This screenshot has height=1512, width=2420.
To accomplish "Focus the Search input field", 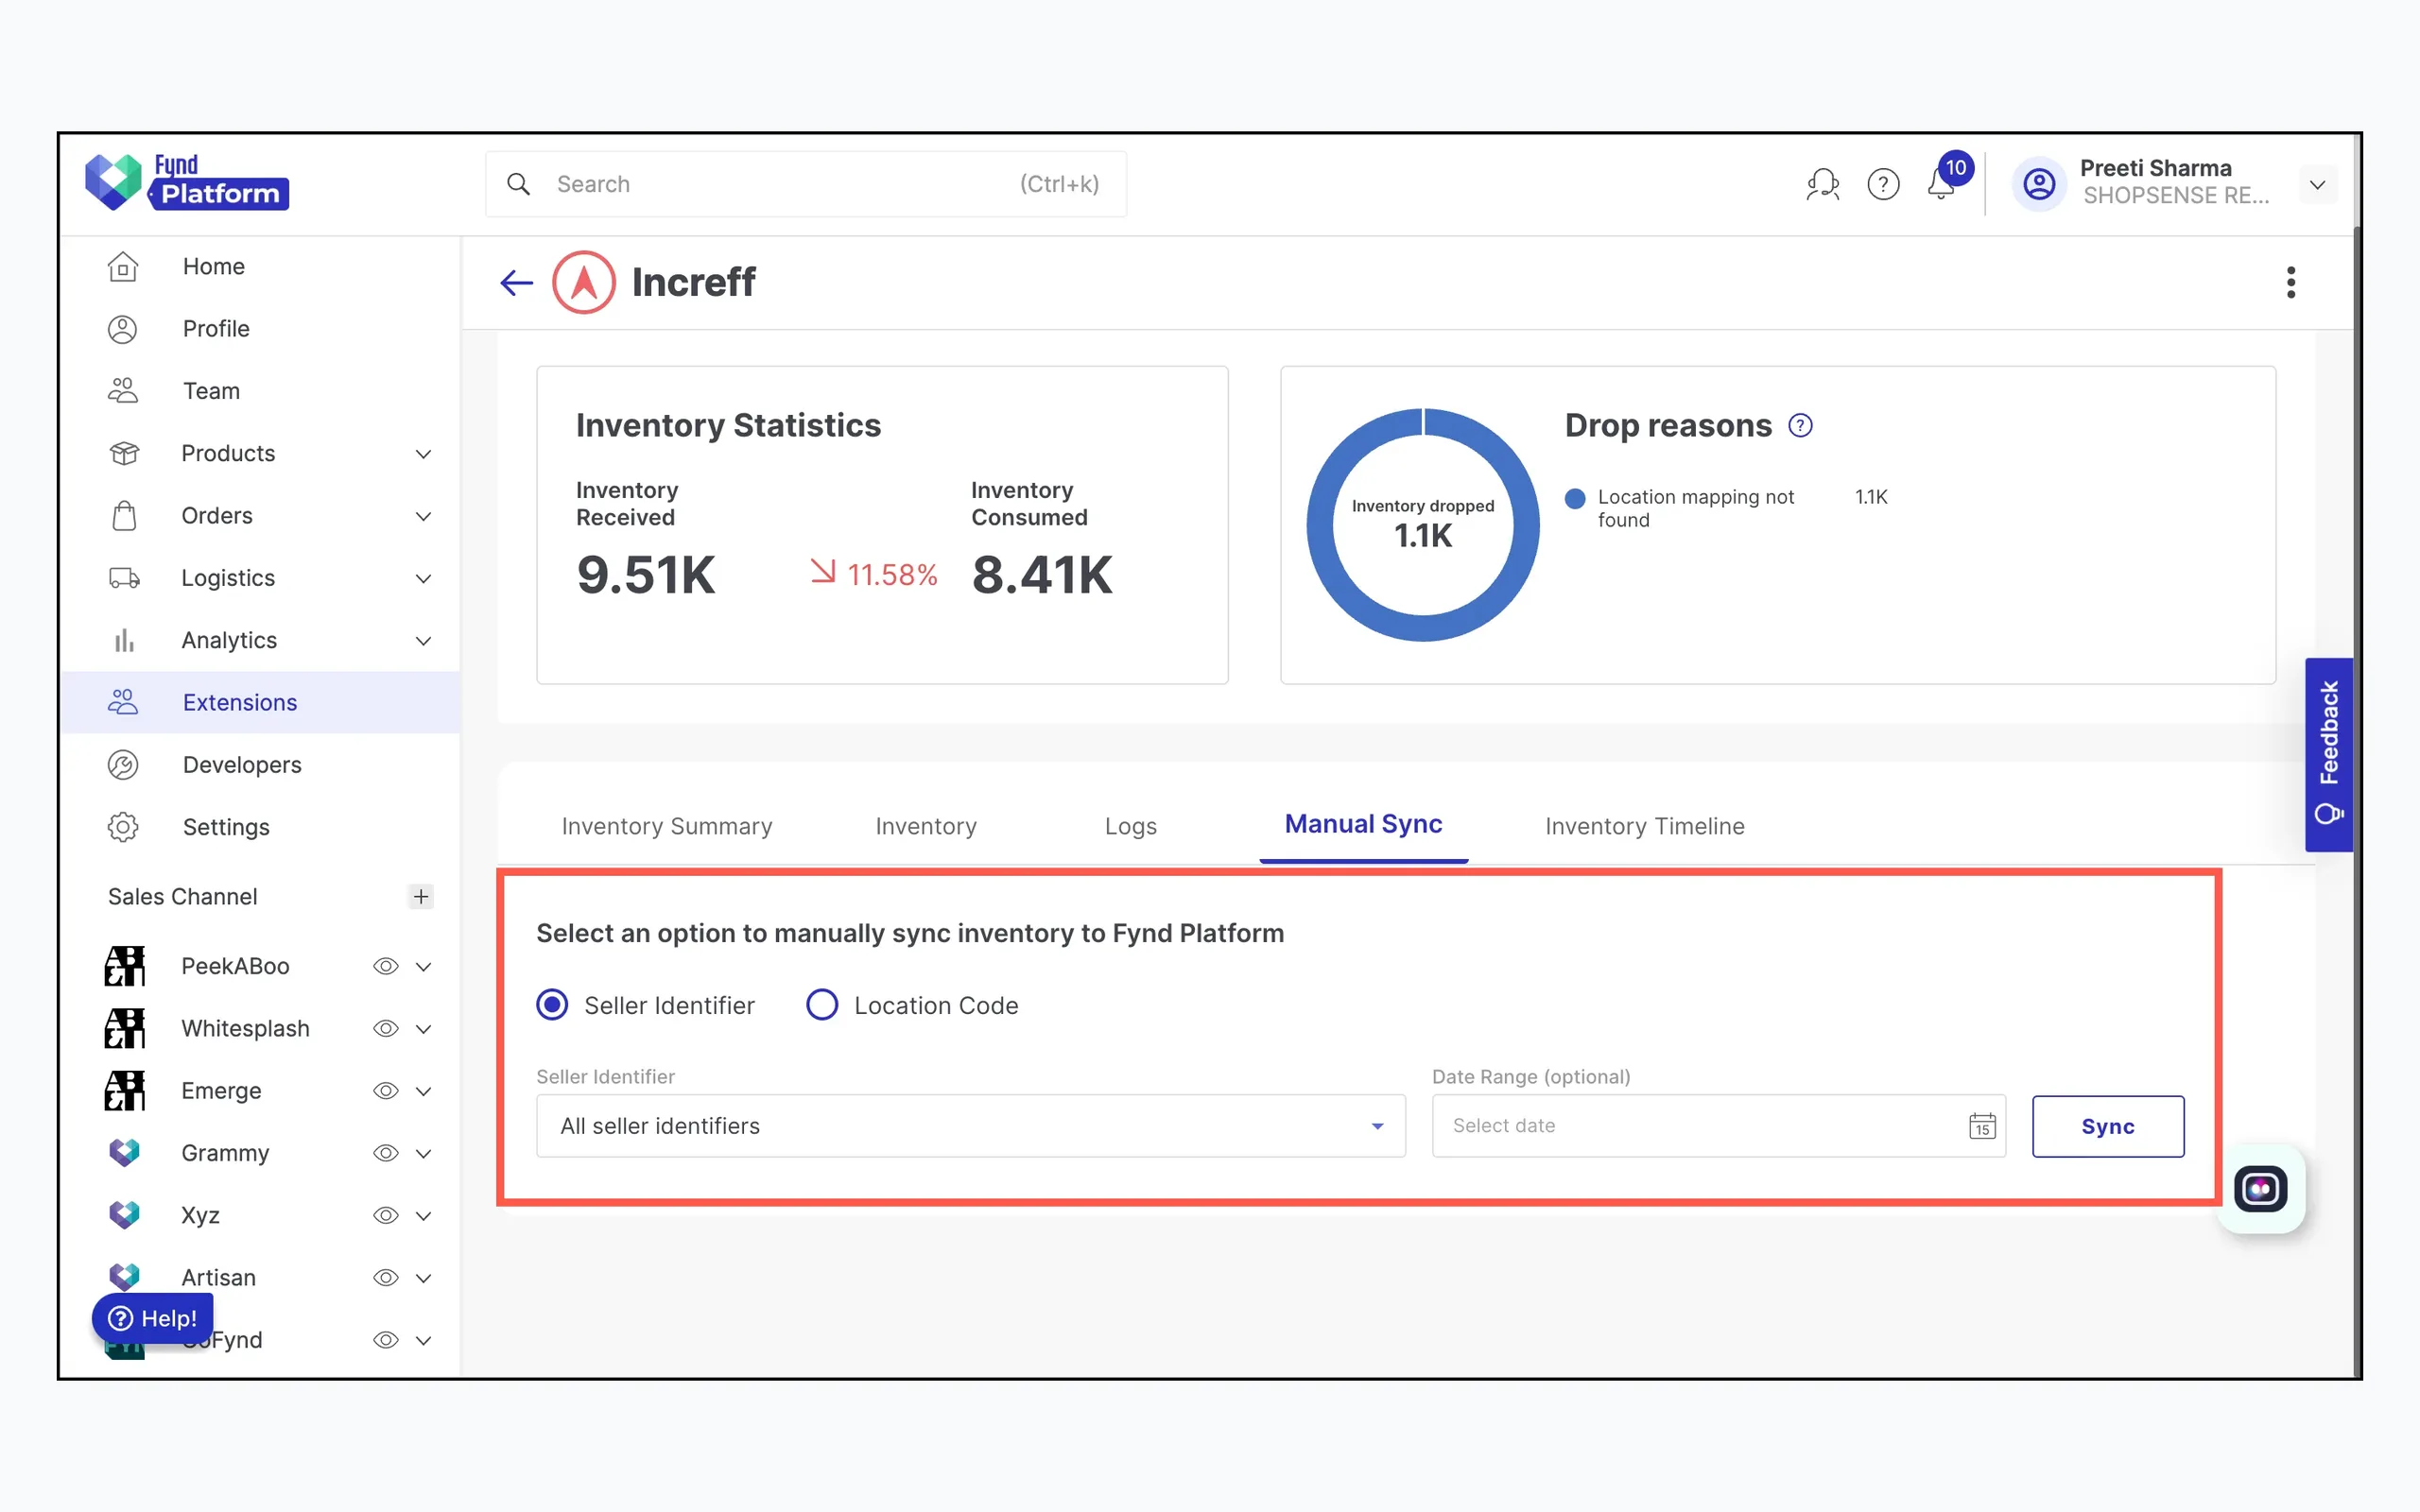I will [x=806, y=184].
